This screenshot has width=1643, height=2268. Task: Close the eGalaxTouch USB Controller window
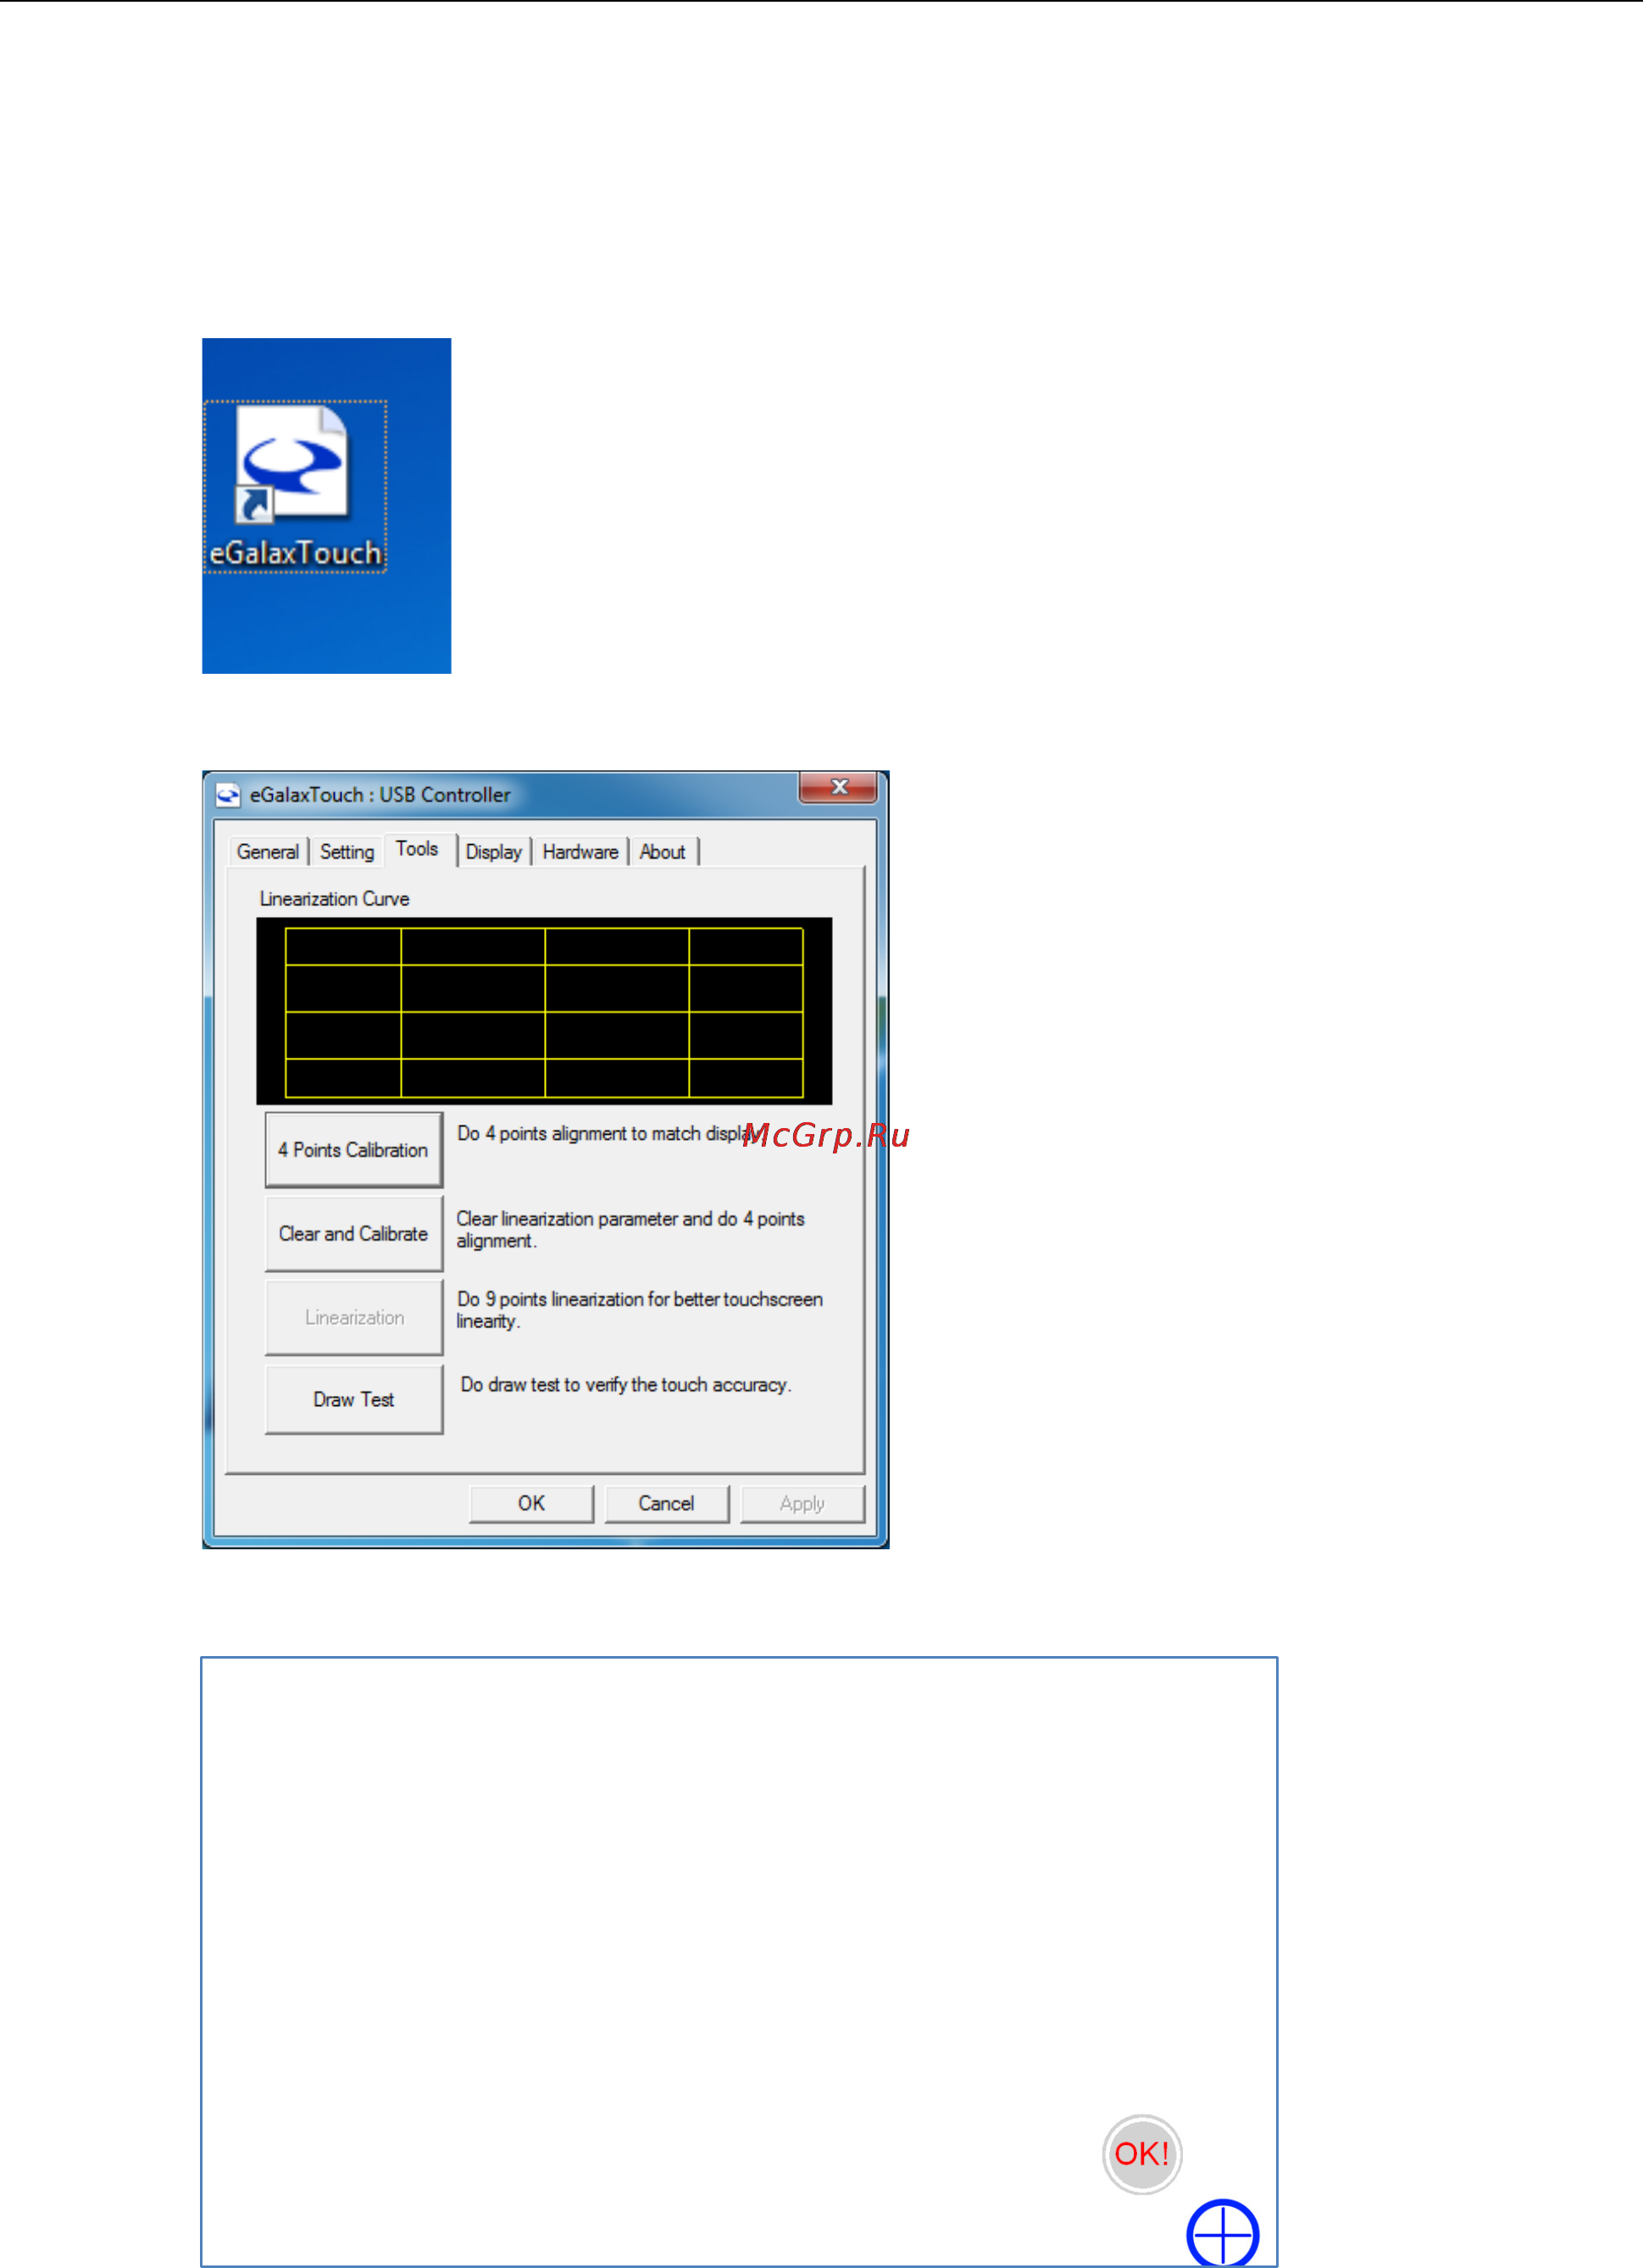pyautogui.click(x=838, y=787)
